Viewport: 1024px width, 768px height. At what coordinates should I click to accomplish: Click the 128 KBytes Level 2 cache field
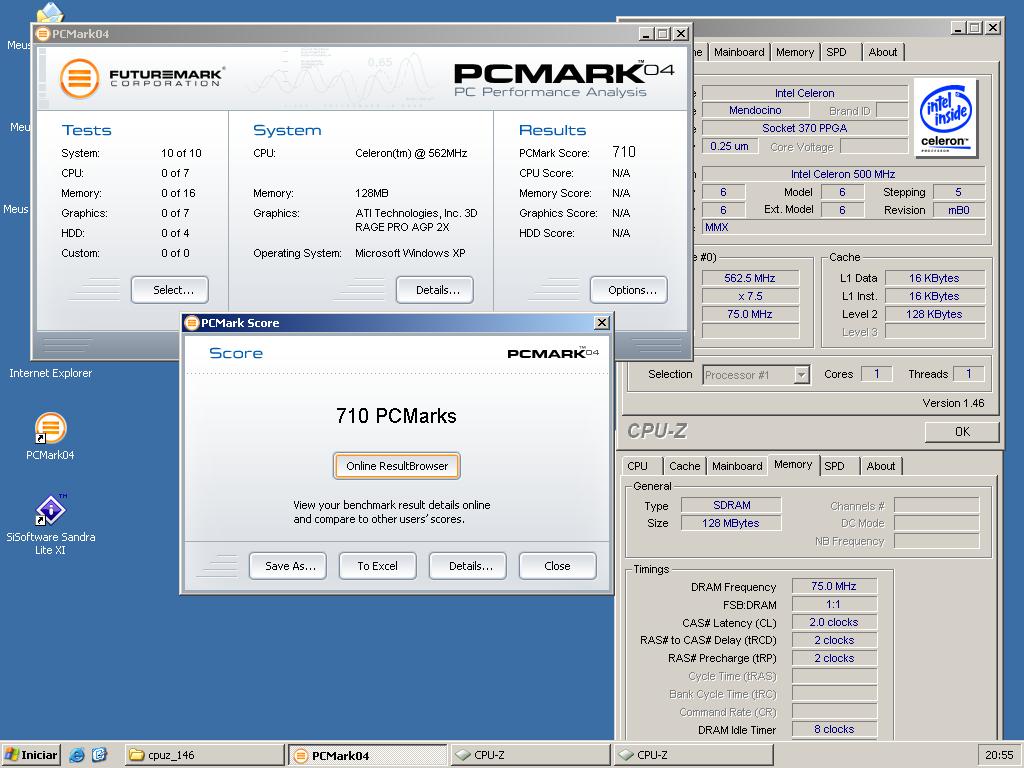(x=935, y=314)
